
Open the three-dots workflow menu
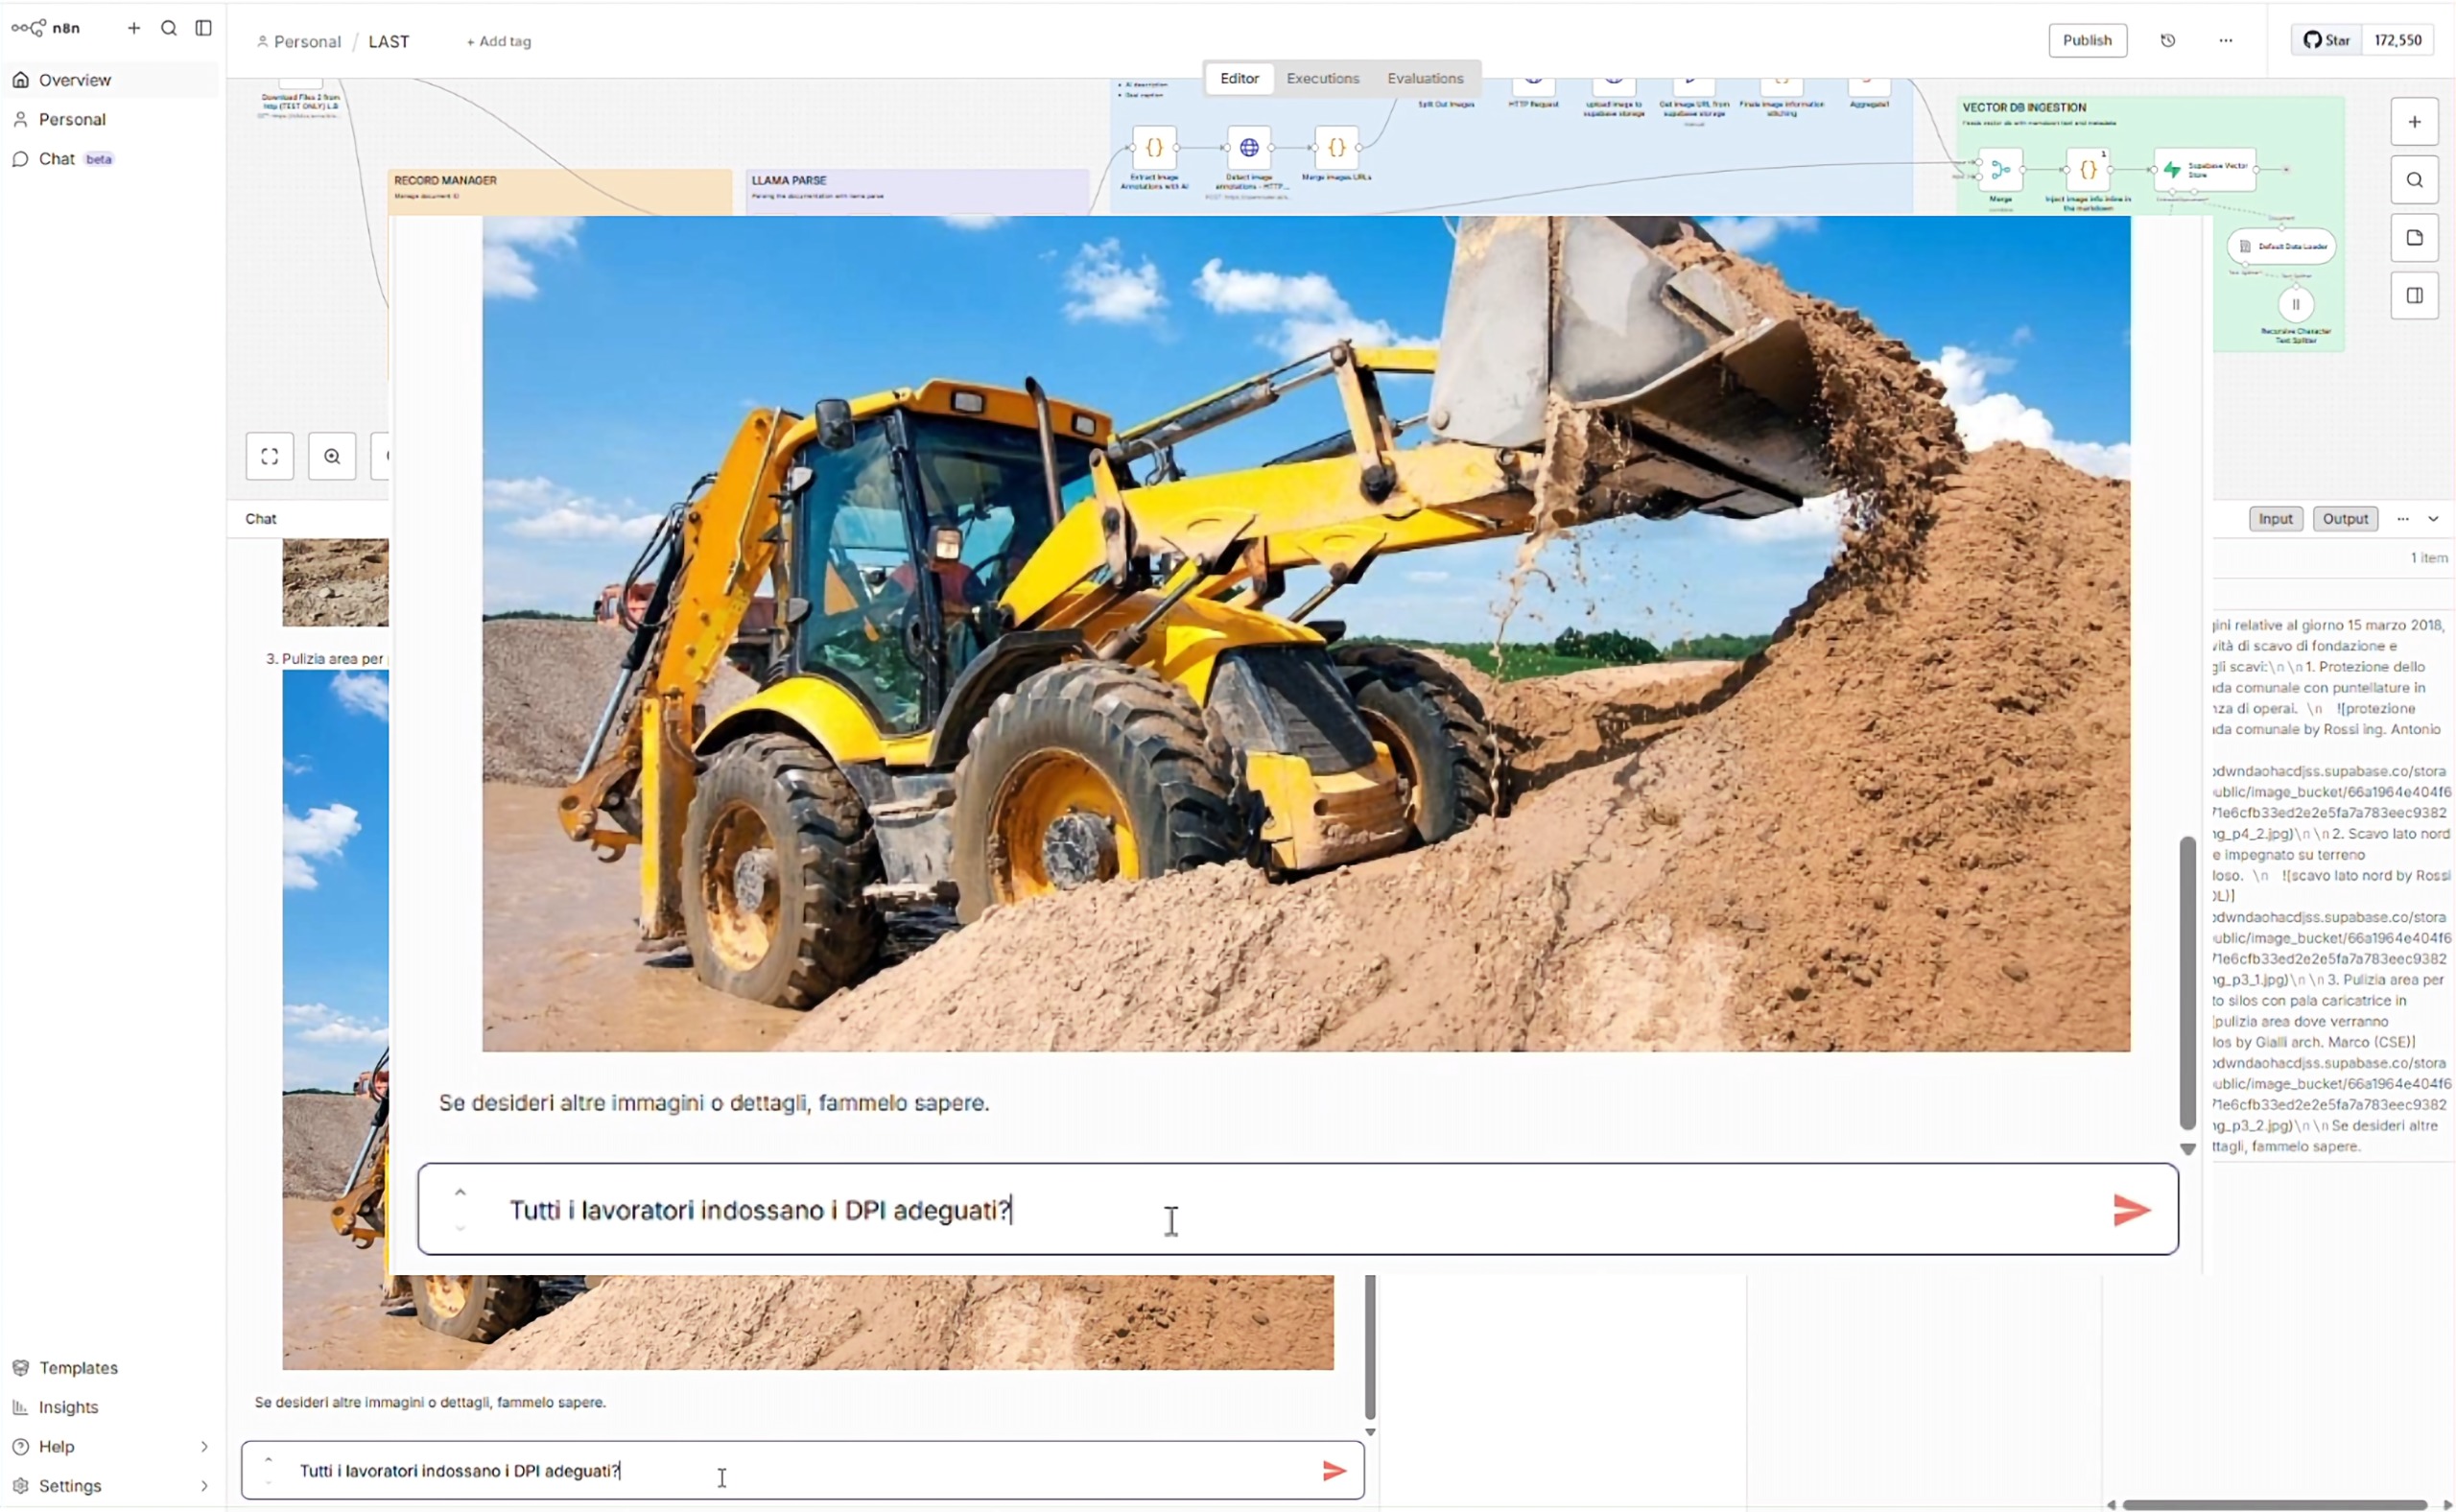[x=2226, y=41]
